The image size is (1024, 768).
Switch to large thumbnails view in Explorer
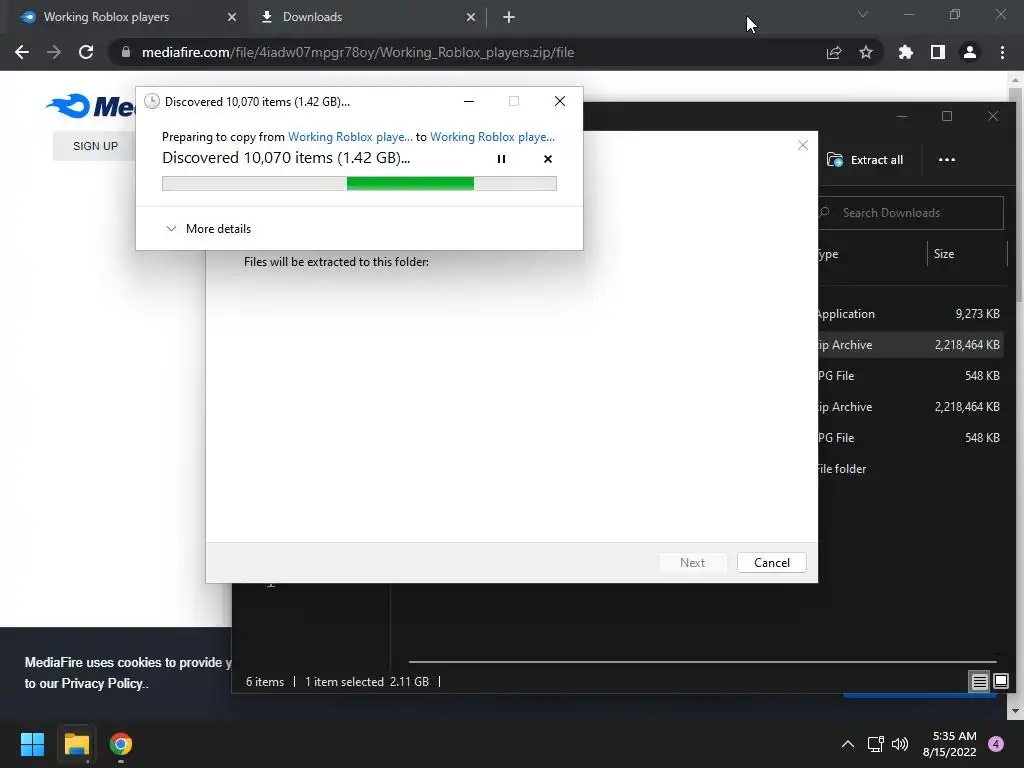(x=1000, y=682)
